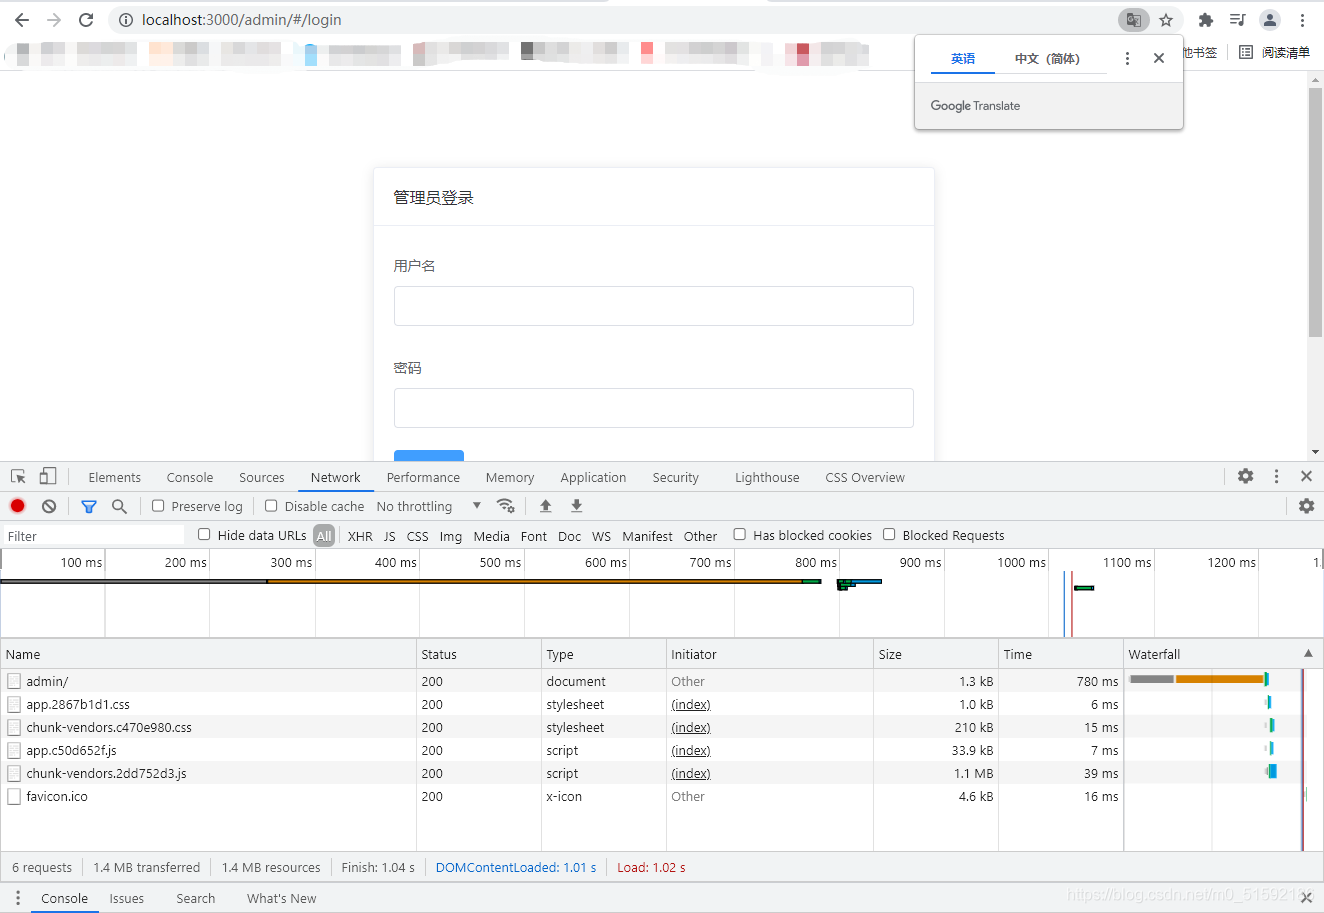Filter requests by XHR
This screenshot has height=913, width=1324.
(x=360, y=537)
